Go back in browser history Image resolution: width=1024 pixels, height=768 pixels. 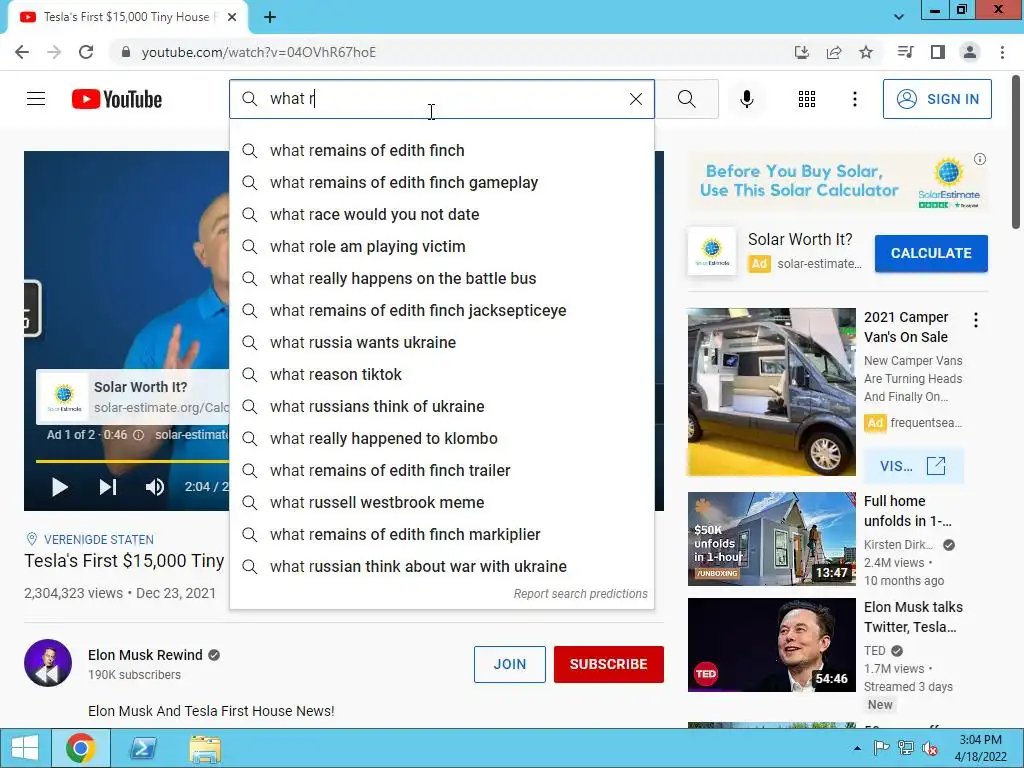point(22,52)
